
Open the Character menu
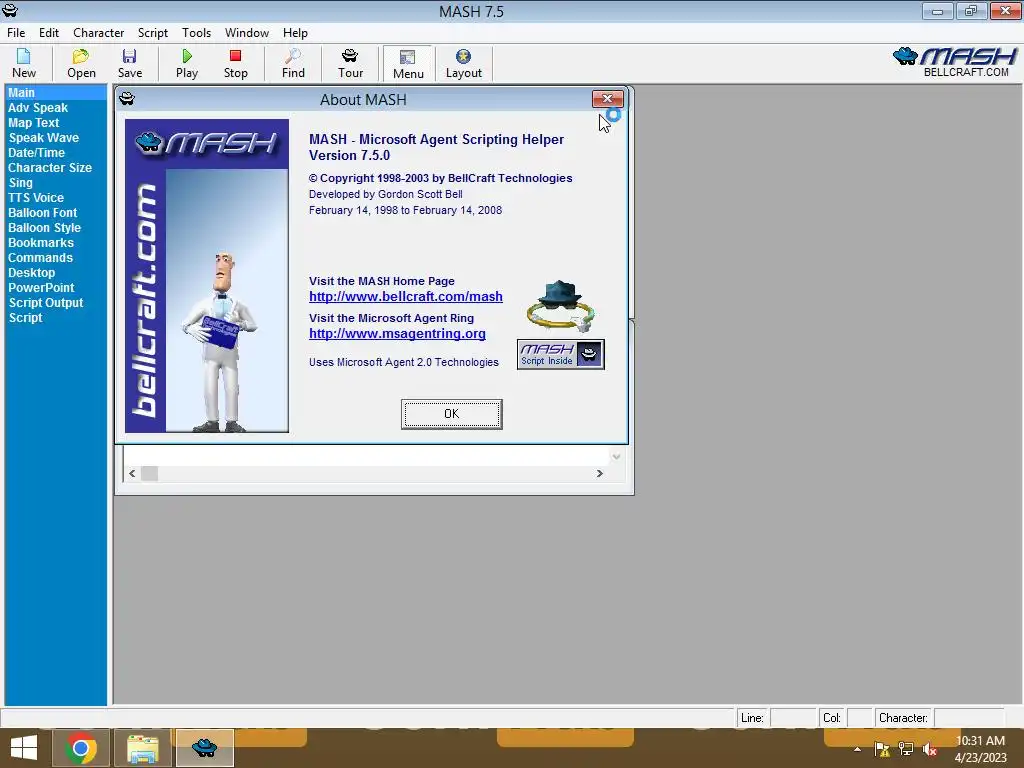click(x=99, y=33)
